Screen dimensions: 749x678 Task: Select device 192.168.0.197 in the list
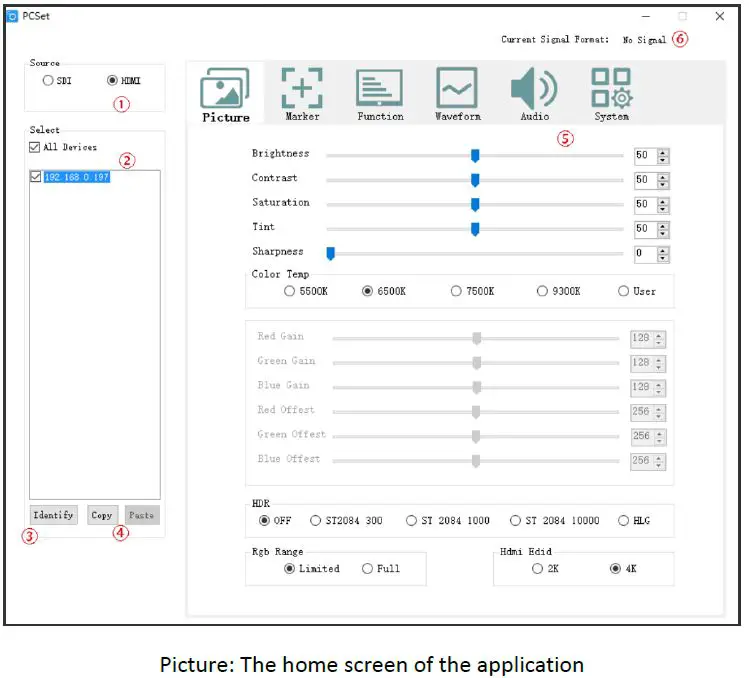pyautogui.click(x=77, y=177)
